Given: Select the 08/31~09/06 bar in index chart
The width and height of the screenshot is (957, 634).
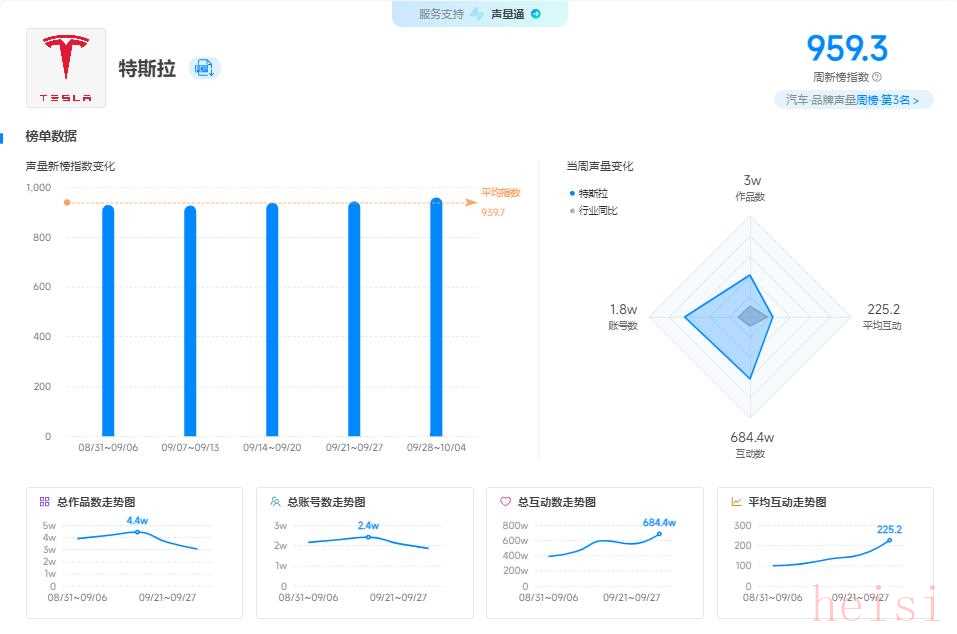Looking at the screenshot, I should 108,320.
